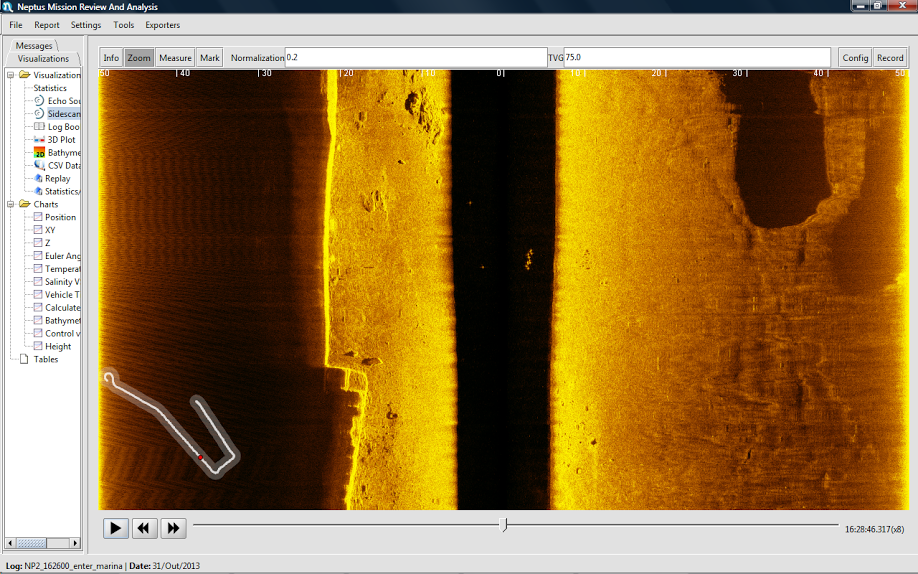
Task: Click the Salinity chart icon
Action: pos(38,281)
